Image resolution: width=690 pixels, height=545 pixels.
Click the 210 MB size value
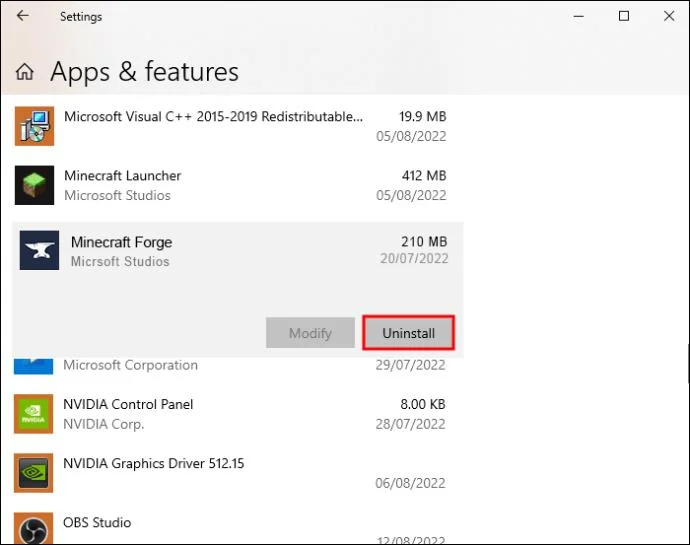(424, 242)
